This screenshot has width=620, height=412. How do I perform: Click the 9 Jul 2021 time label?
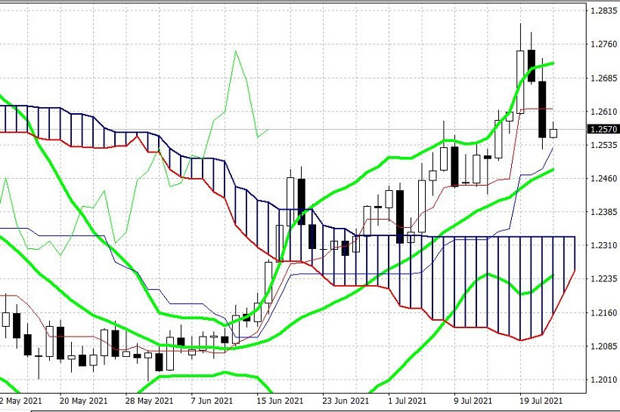[473, 401]
